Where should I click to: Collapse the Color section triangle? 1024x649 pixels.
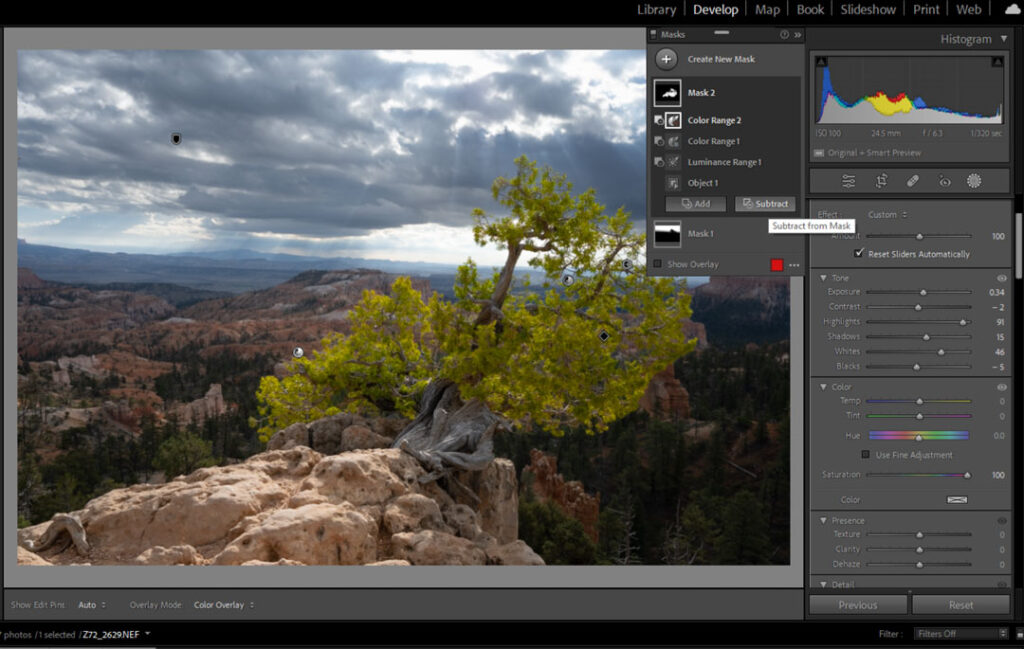[824, 387]
